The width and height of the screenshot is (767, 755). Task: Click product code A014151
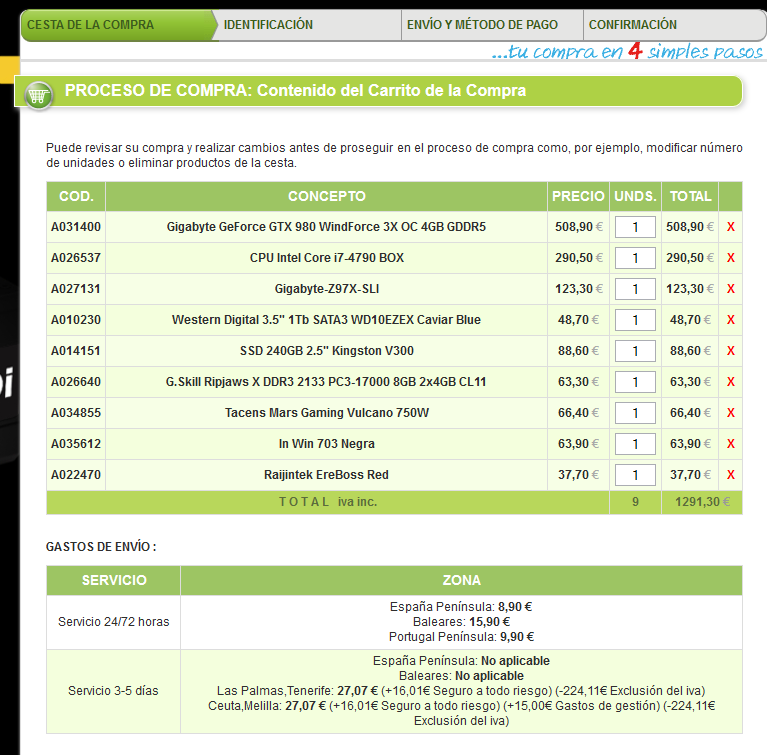coord(76,351)
